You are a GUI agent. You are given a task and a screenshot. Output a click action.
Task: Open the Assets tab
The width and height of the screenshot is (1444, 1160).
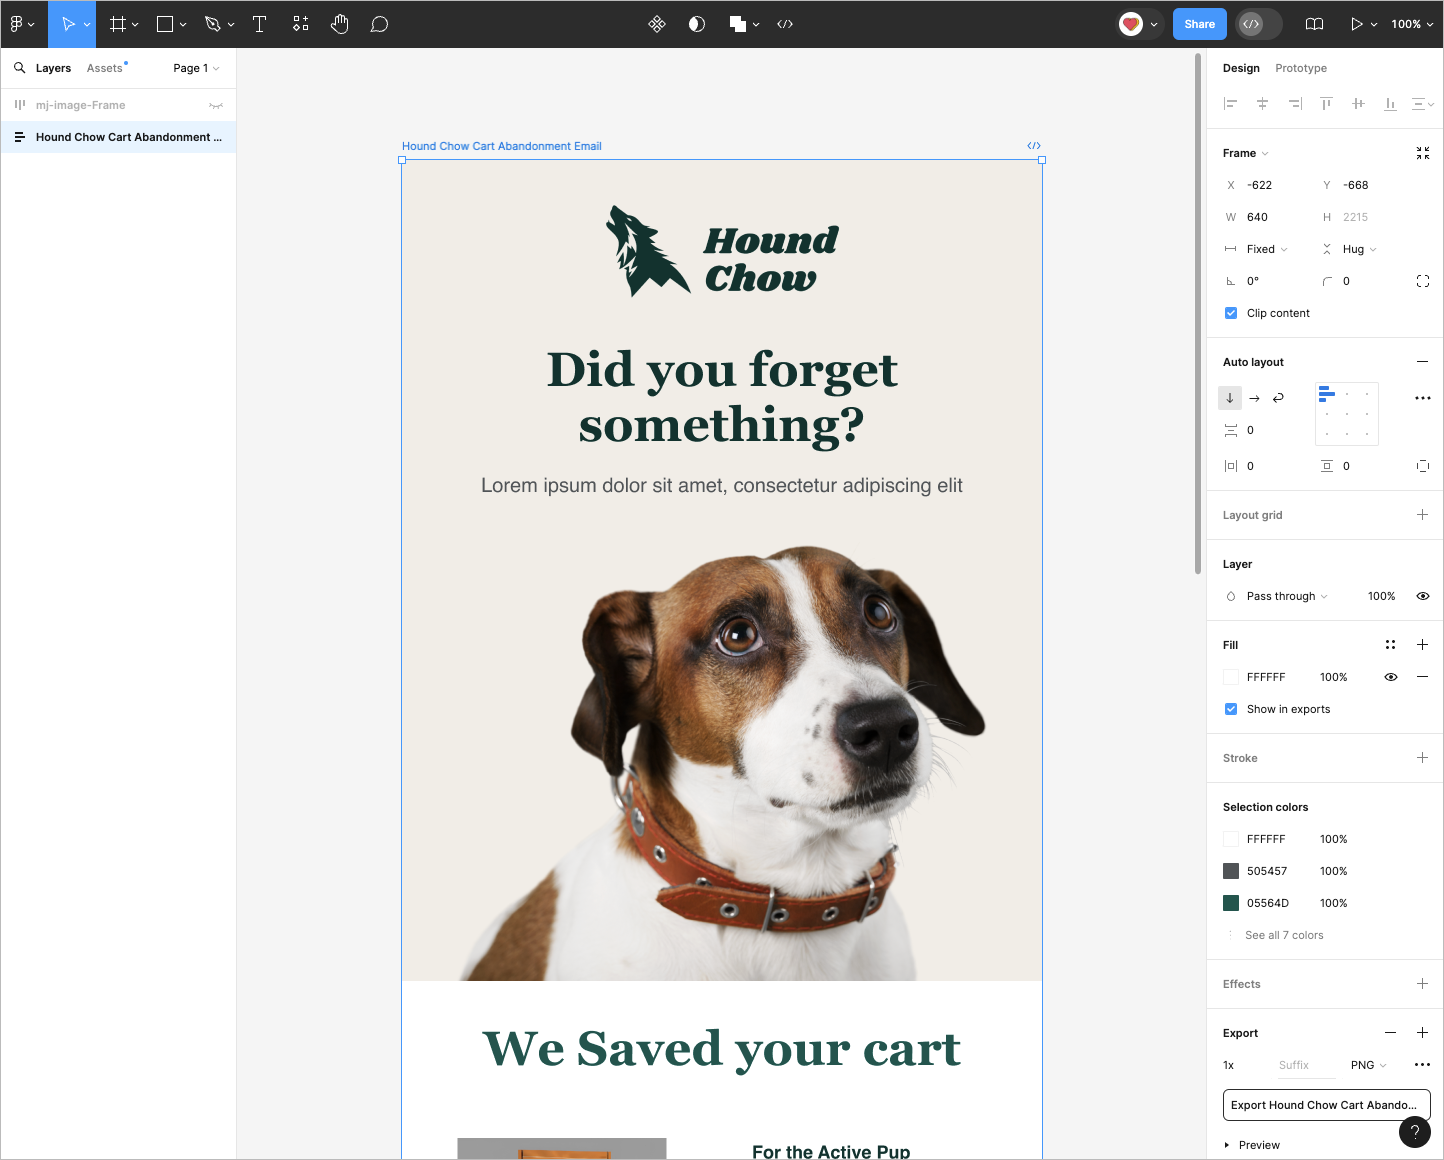(105, 68)
